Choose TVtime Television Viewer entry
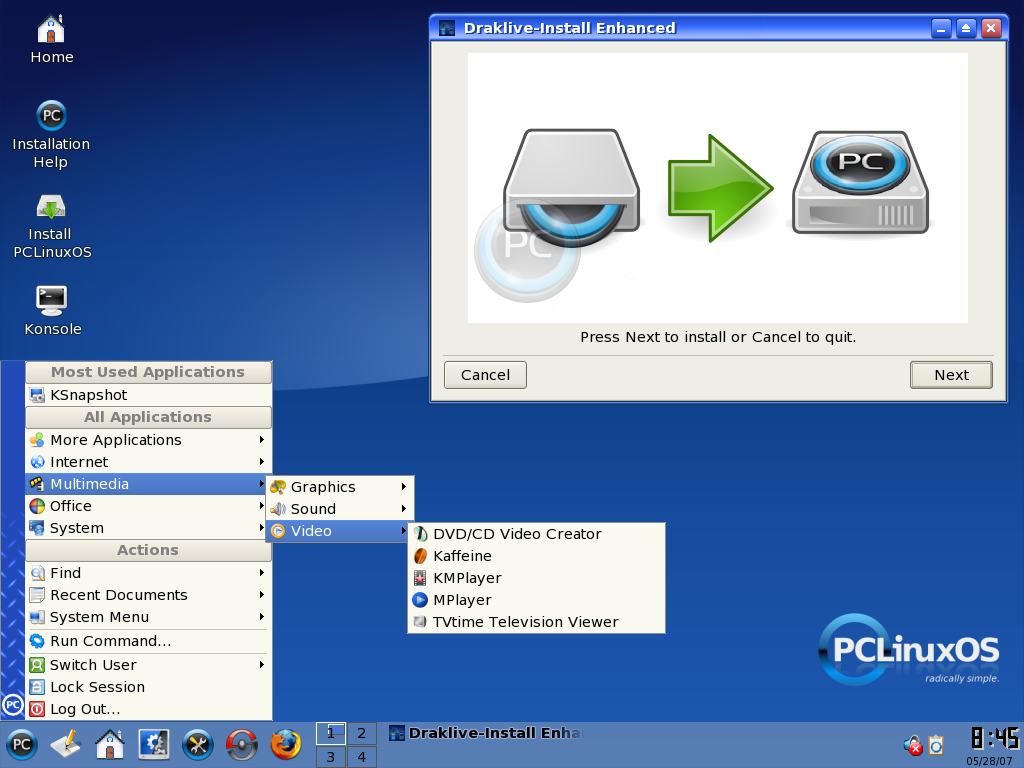 coord(536,622)
